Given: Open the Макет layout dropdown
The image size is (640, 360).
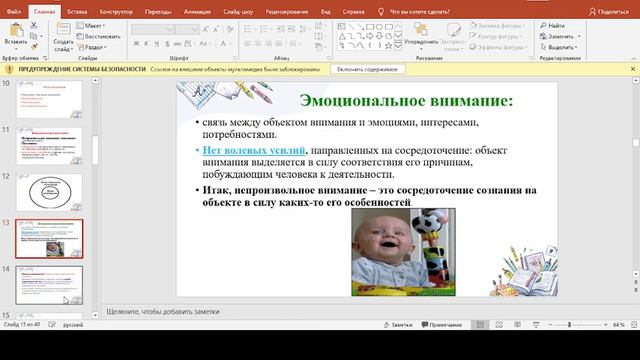Looking at the screenshot, I should click(x=91, y=25).
